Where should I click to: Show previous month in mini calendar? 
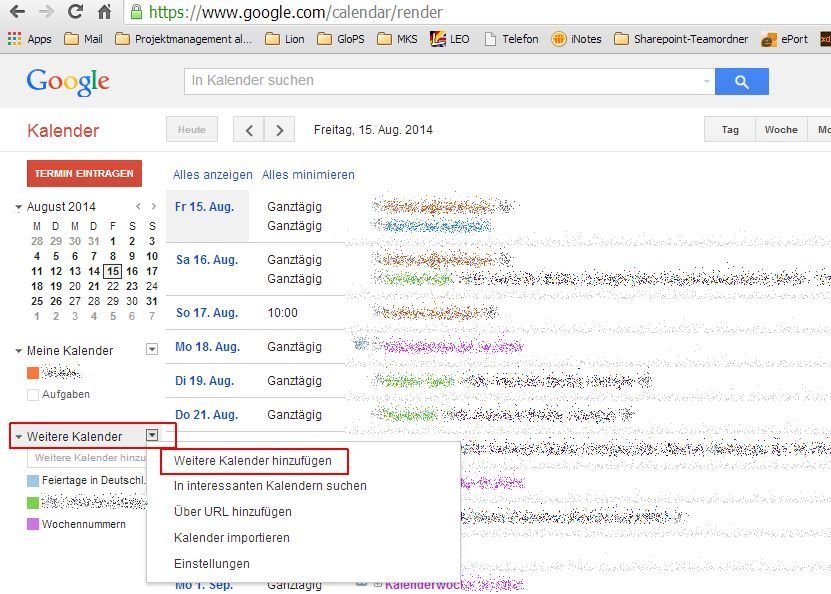[138, 206]
